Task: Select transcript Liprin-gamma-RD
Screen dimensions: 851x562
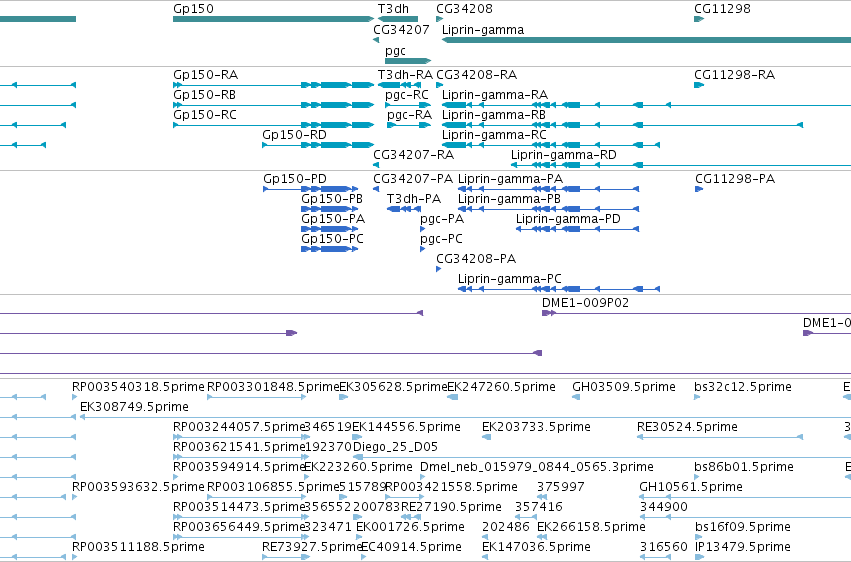Action: (x=681, y=165)
